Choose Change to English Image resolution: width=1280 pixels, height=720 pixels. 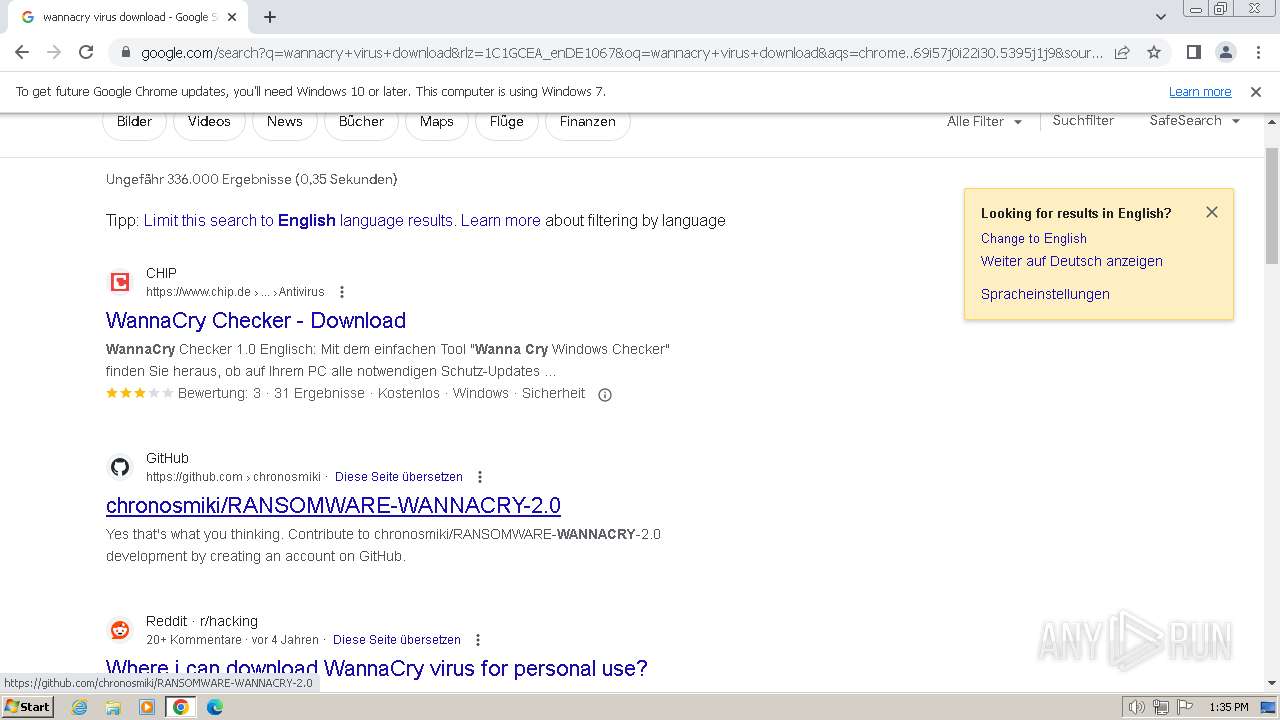1033,238
